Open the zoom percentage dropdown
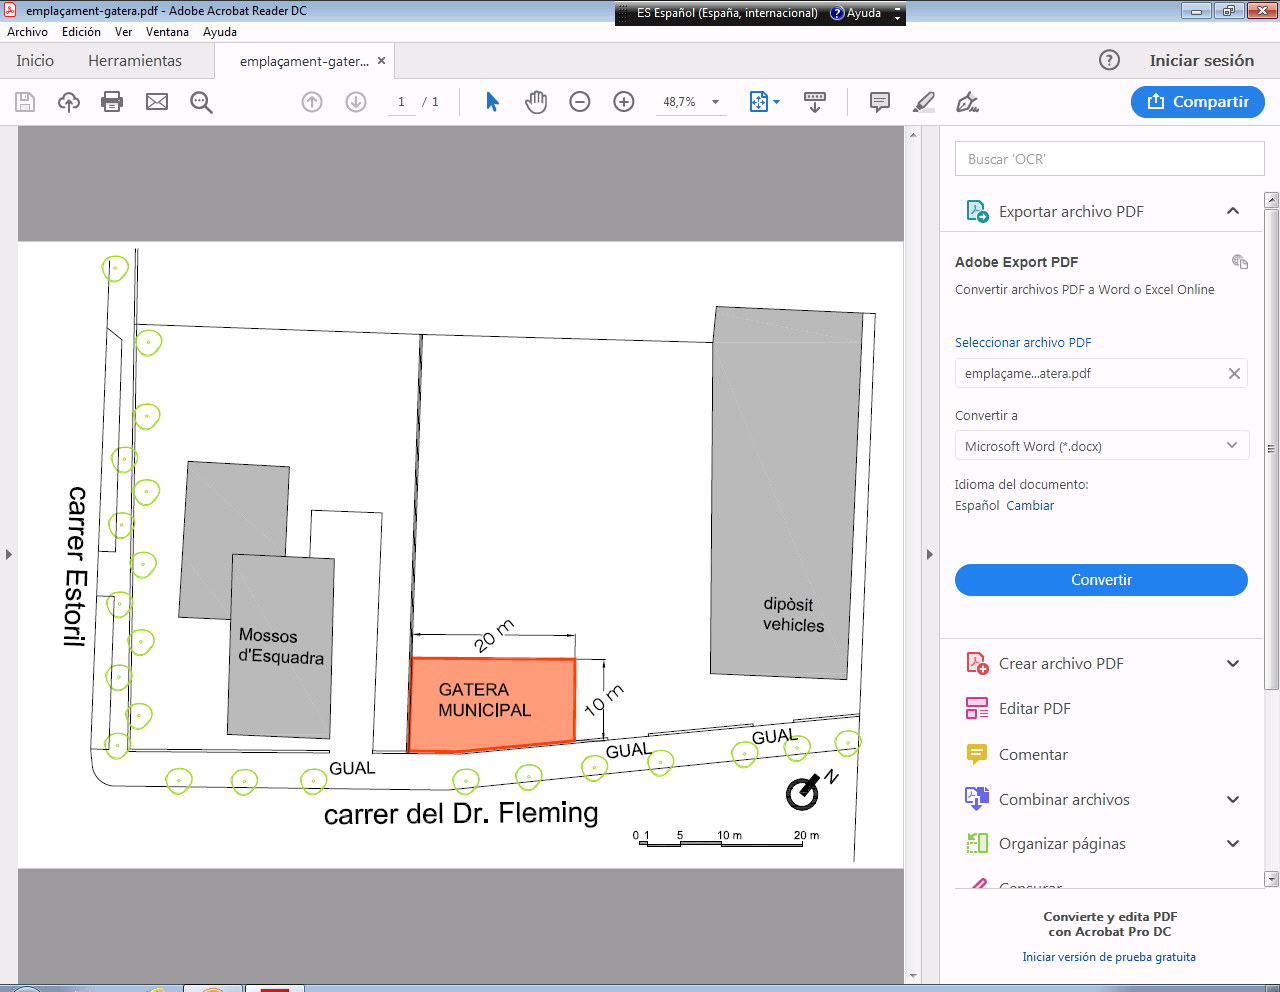The width and height of the screenshot is (1280, 992). pyautogui.click(x=715, y=102)
